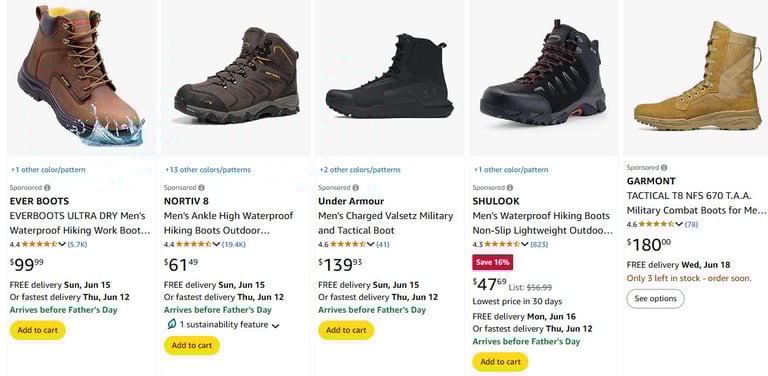Open +13 other colors/patterns link

pos(208,170)
